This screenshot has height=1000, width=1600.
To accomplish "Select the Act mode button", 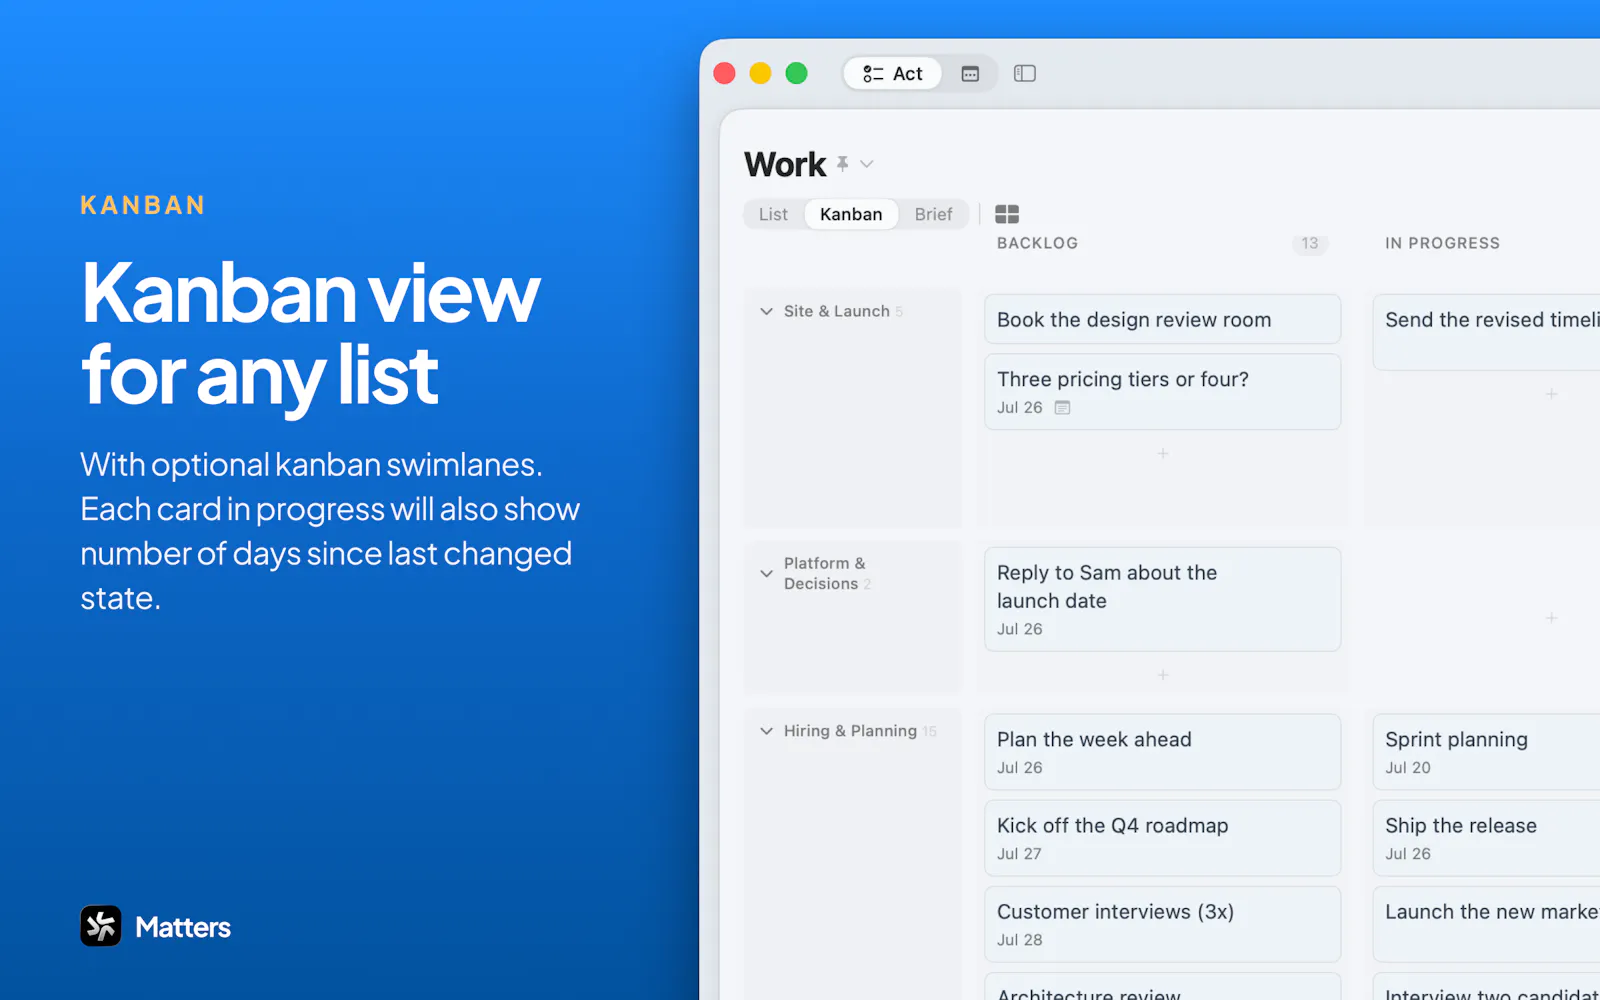I will click(892, 73).
